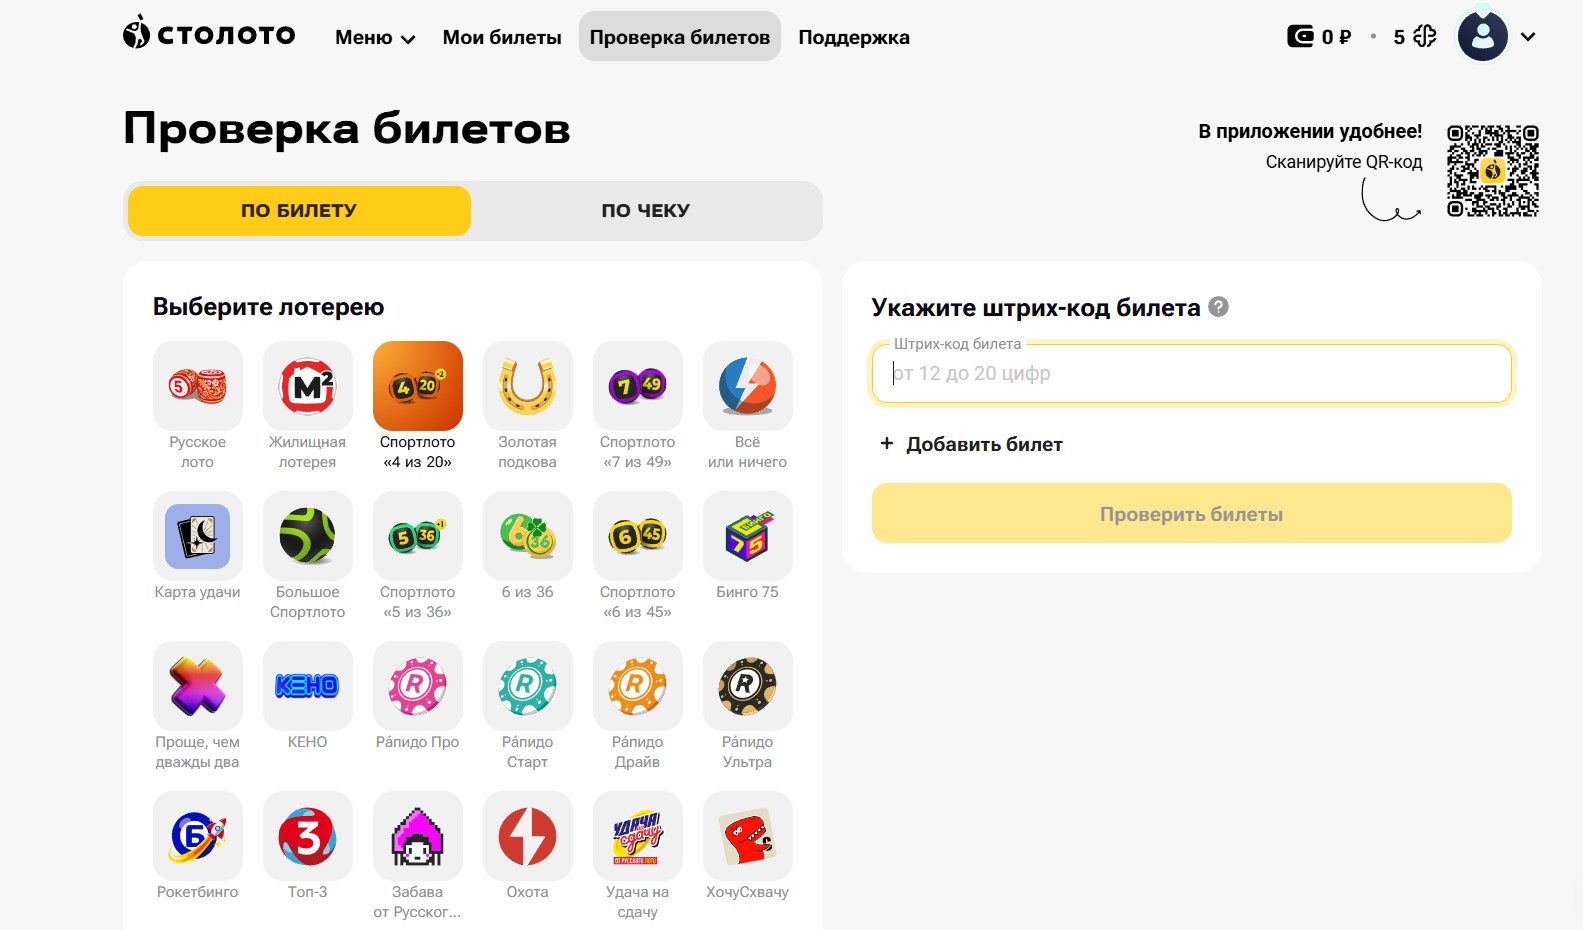
Task: Select Спортлото «4 из 20» lottery
Action: tap(417, 386)
